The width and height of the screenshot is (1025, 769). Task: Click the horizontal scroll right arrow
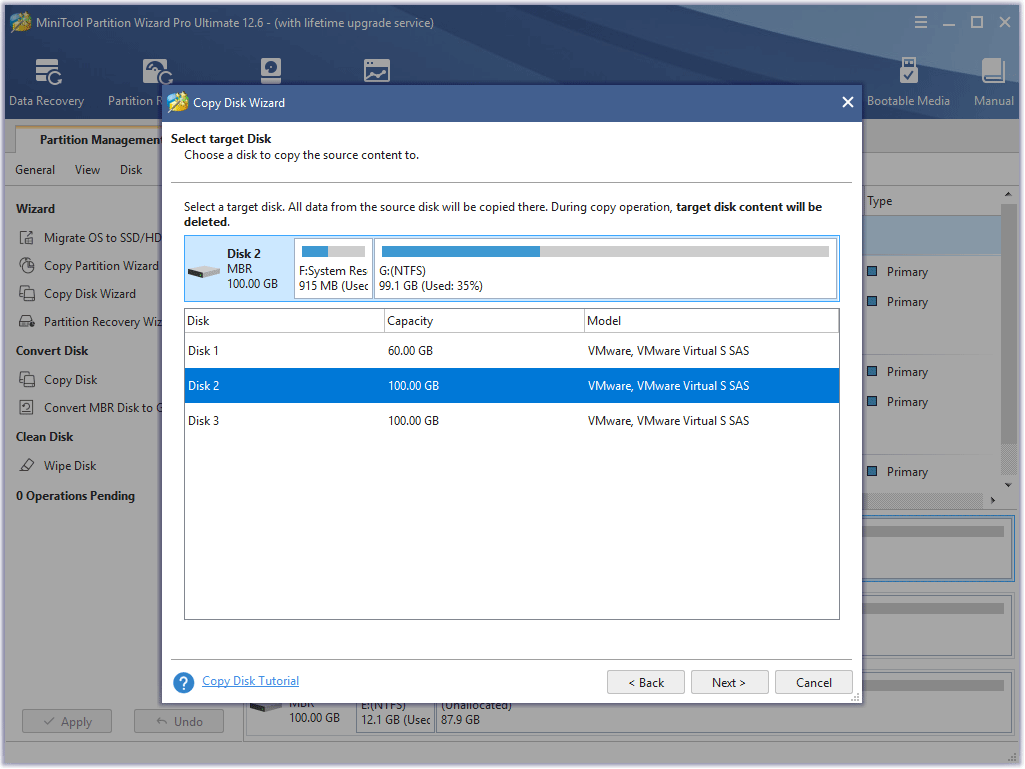point(993,500)
